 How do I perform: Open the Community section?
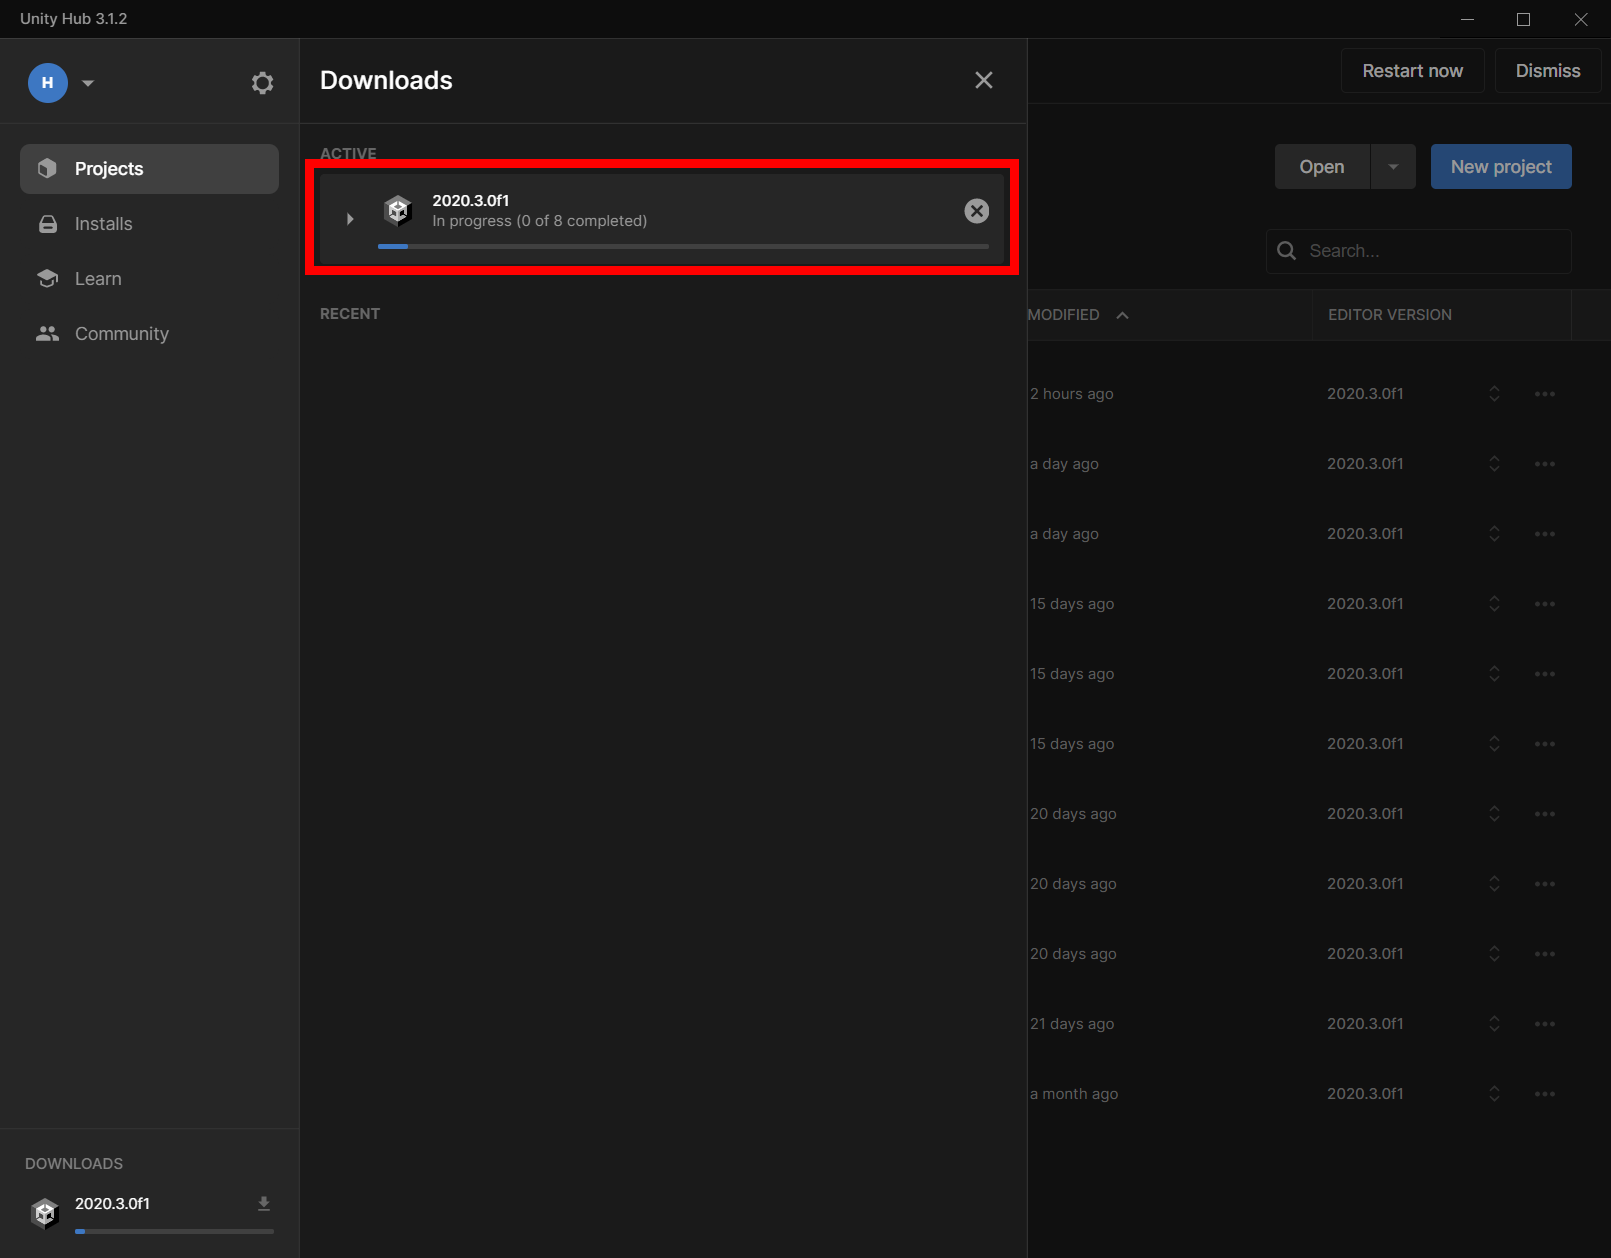point(149,334)
